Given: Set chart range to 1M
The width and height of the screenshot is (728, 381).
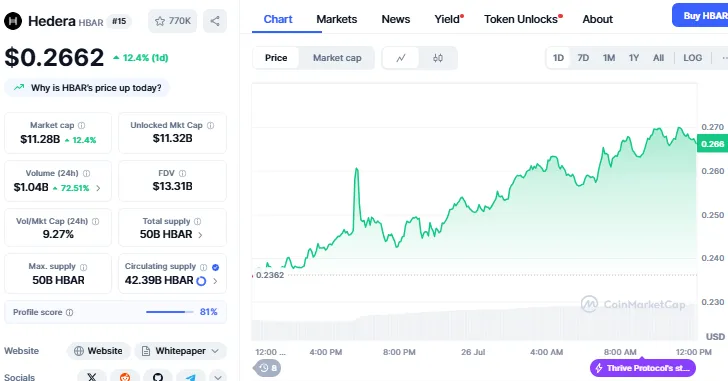Looking at the screenshot, I should click(609, 58).
